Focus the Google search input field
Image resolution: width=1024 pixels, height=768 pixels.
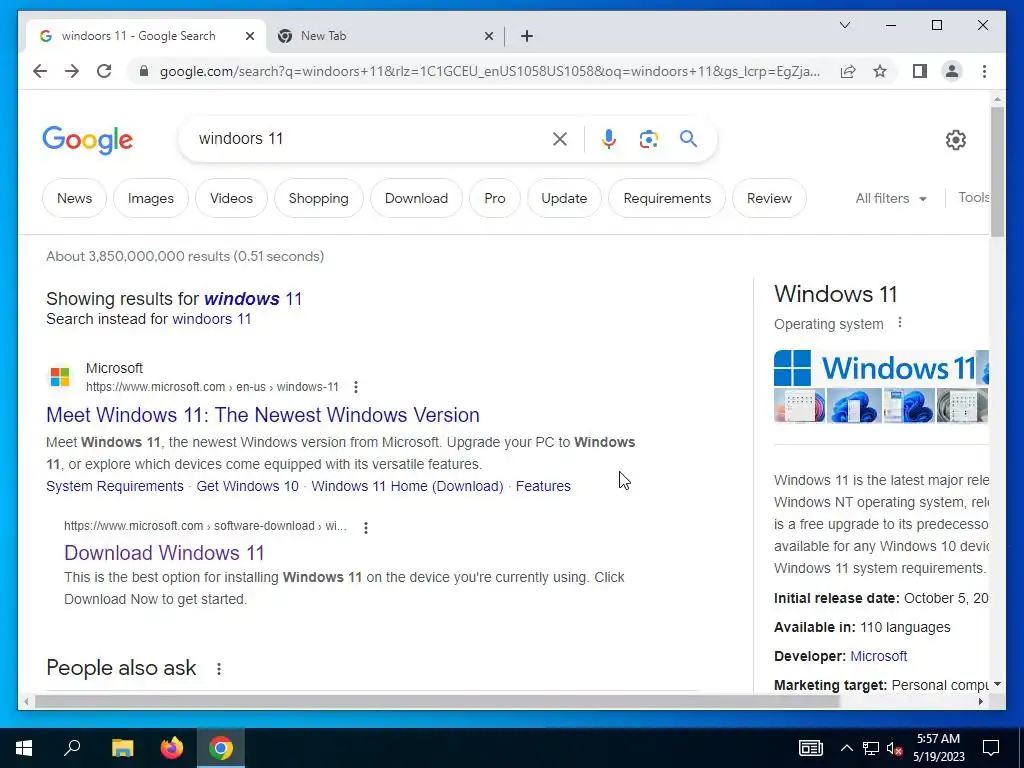[369, 139]
